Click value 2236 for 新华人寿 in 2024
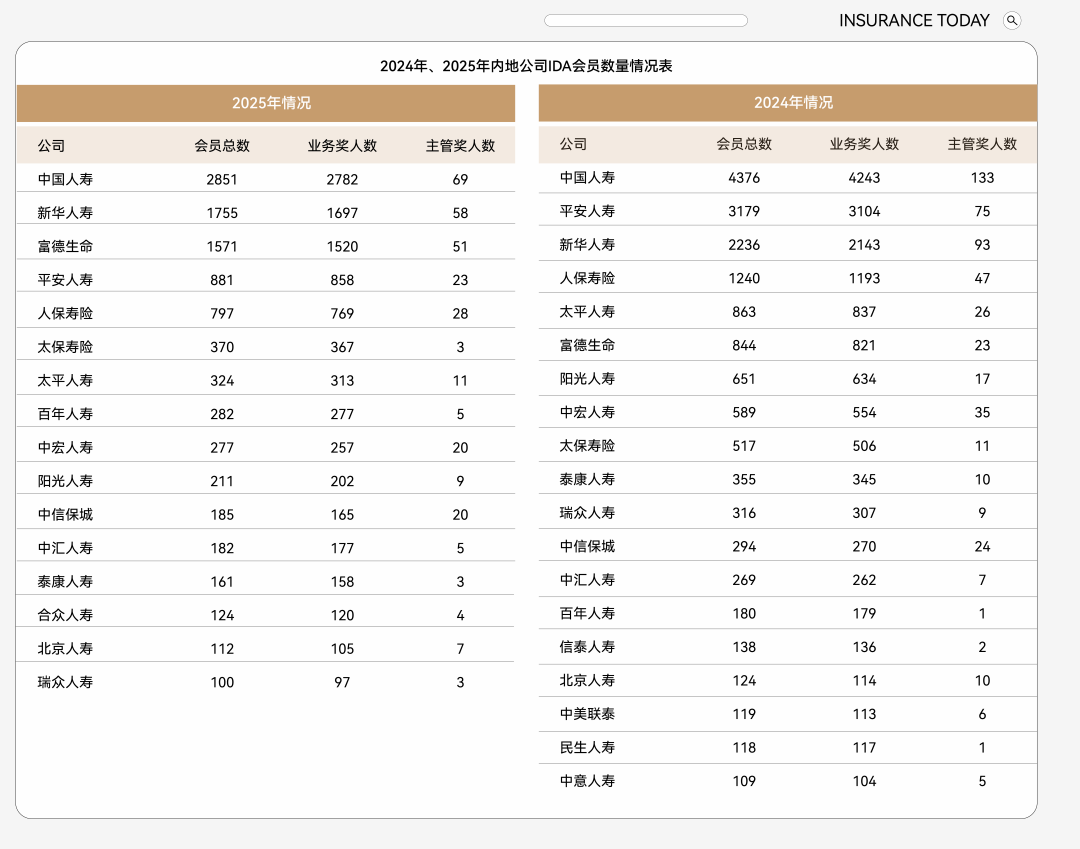The width and height of the screenshot is (1080, 849). tap(744, 245)
